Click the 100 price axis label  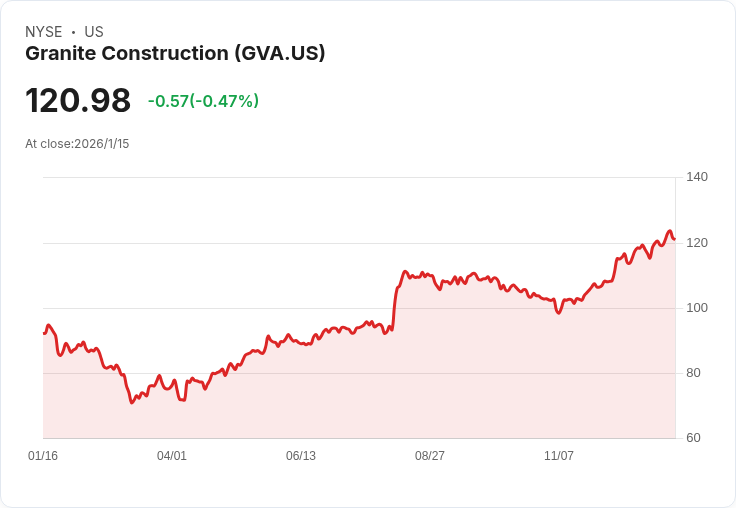(x=696, y=308)
